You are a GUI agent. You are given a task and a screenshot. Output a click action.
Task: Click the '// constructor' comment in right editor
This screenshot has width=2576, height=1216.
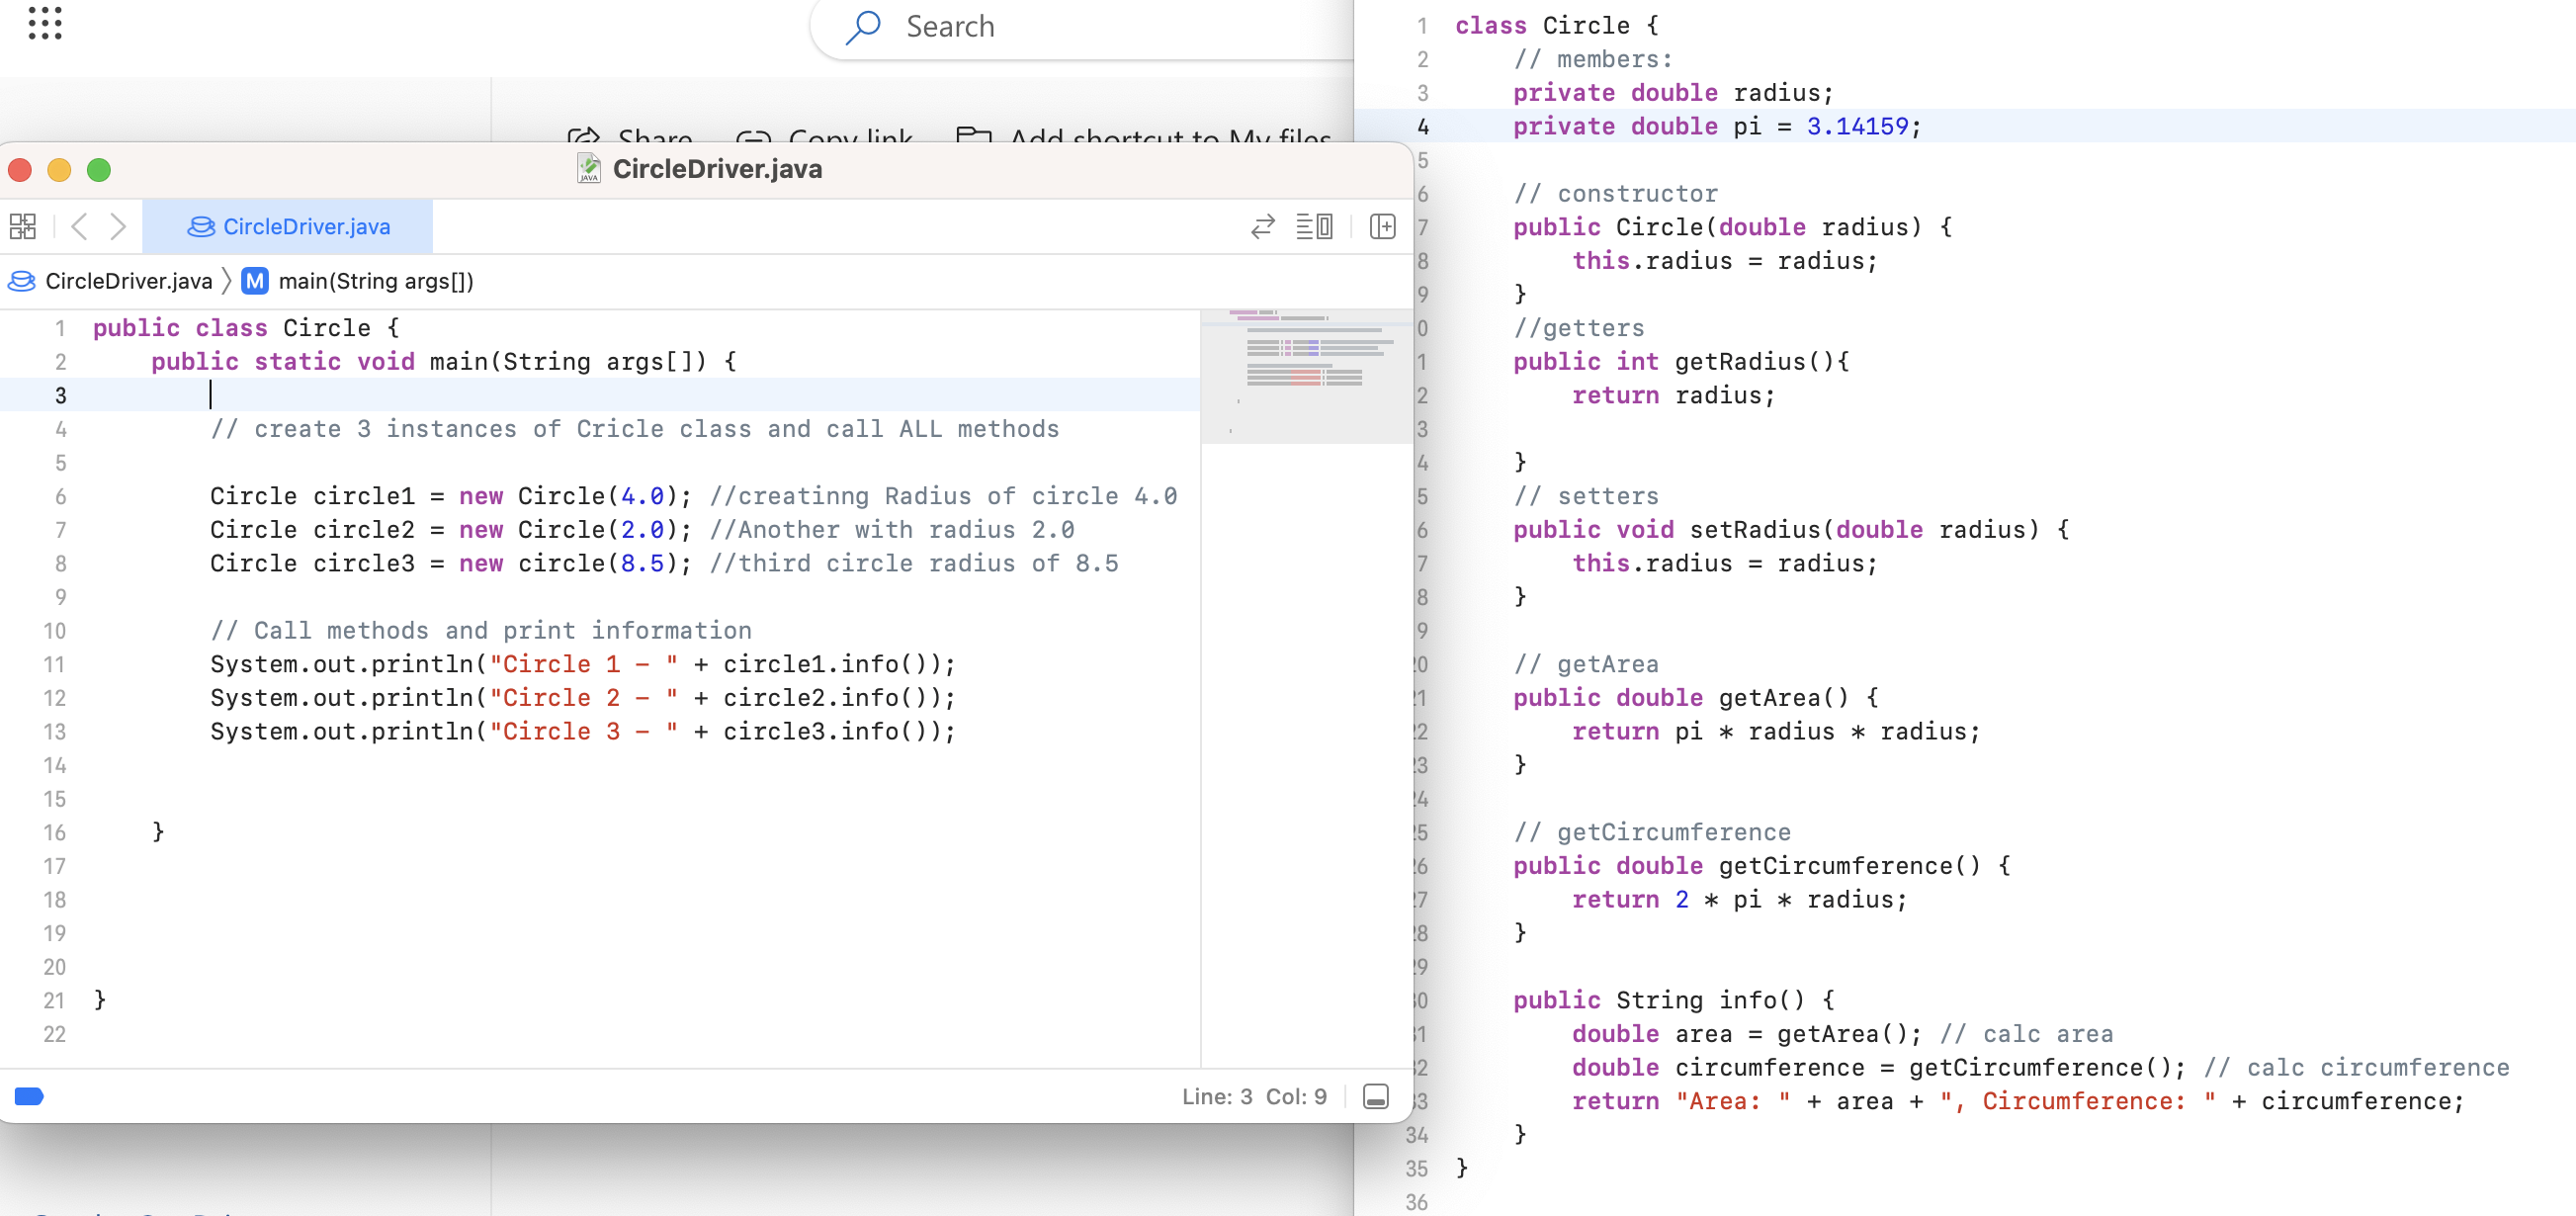pos(1615,194)
